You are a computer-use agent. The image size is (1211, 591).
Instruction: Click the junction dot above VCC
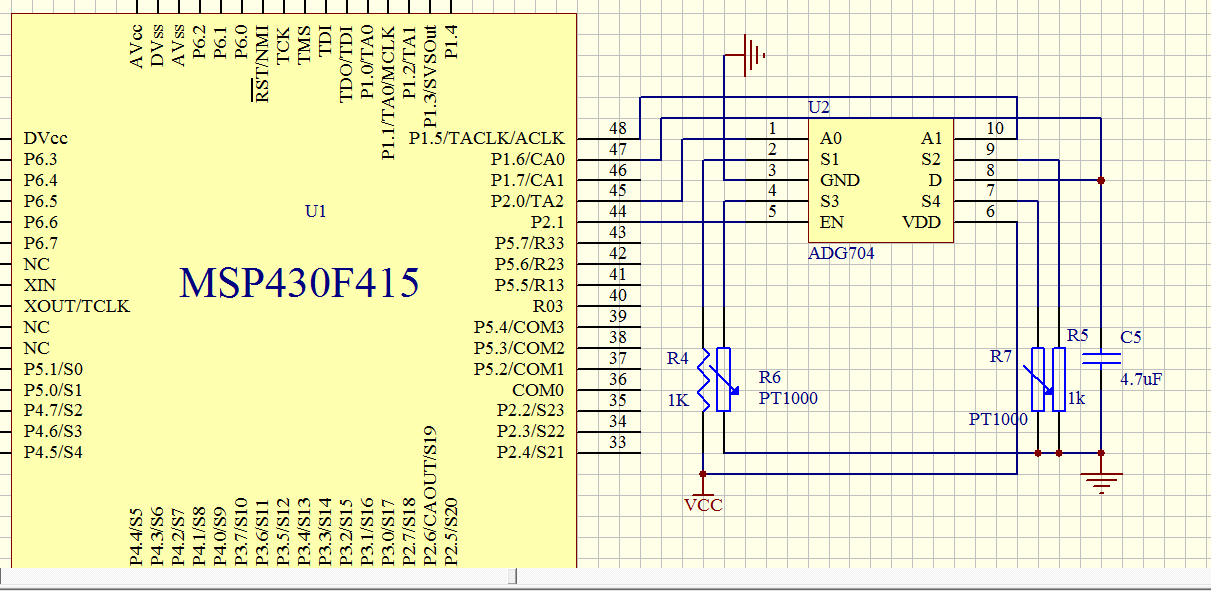[x=704, y=474]
